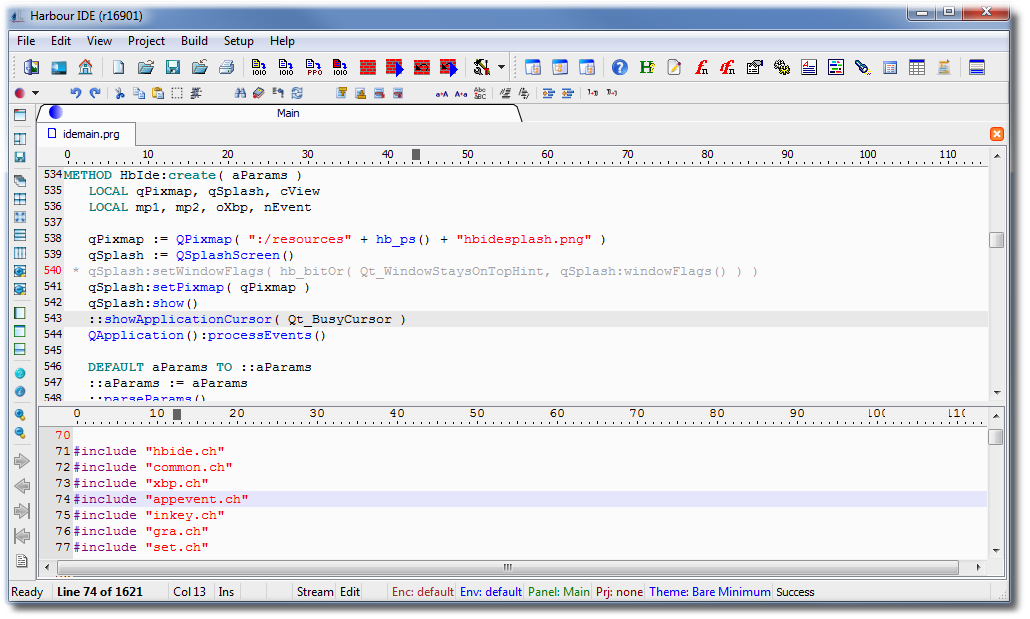Click the blue Help question mark icon

(x=620, y=68)
